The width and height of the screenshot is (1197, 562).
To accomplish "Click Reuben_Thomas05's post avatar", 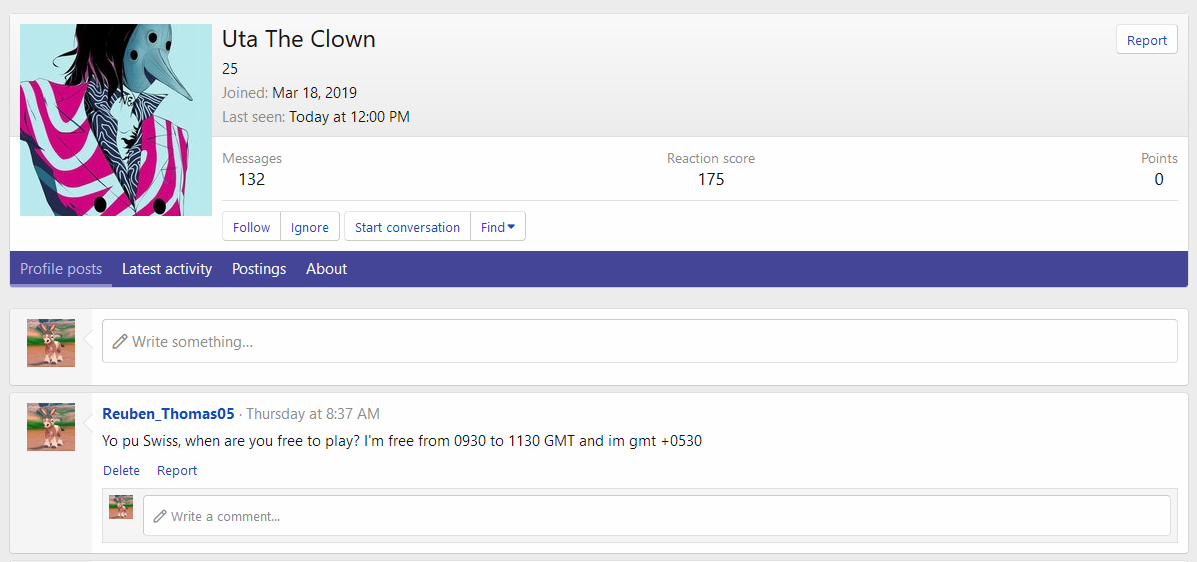I will 50,427.
